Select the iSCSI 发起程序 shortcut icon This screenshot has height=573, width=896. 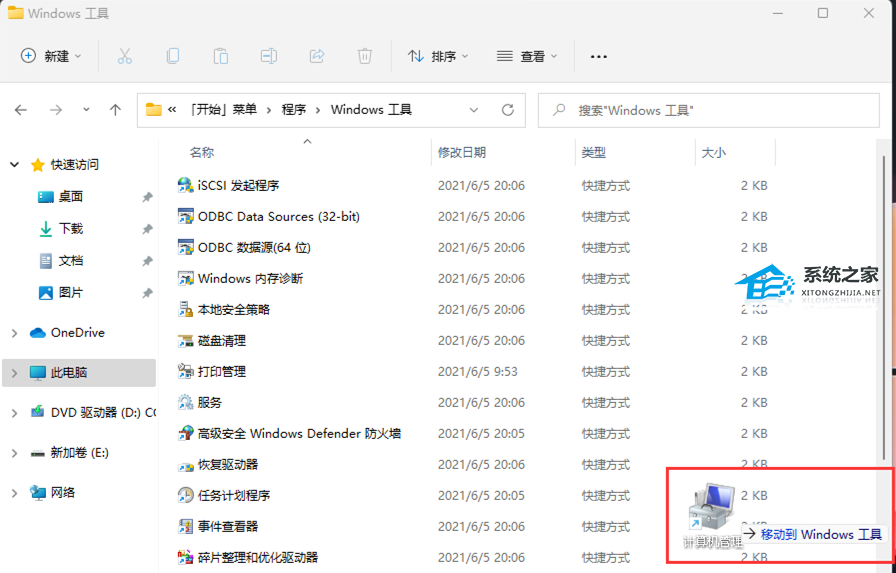pyautogui.click(x=185, y=185)
